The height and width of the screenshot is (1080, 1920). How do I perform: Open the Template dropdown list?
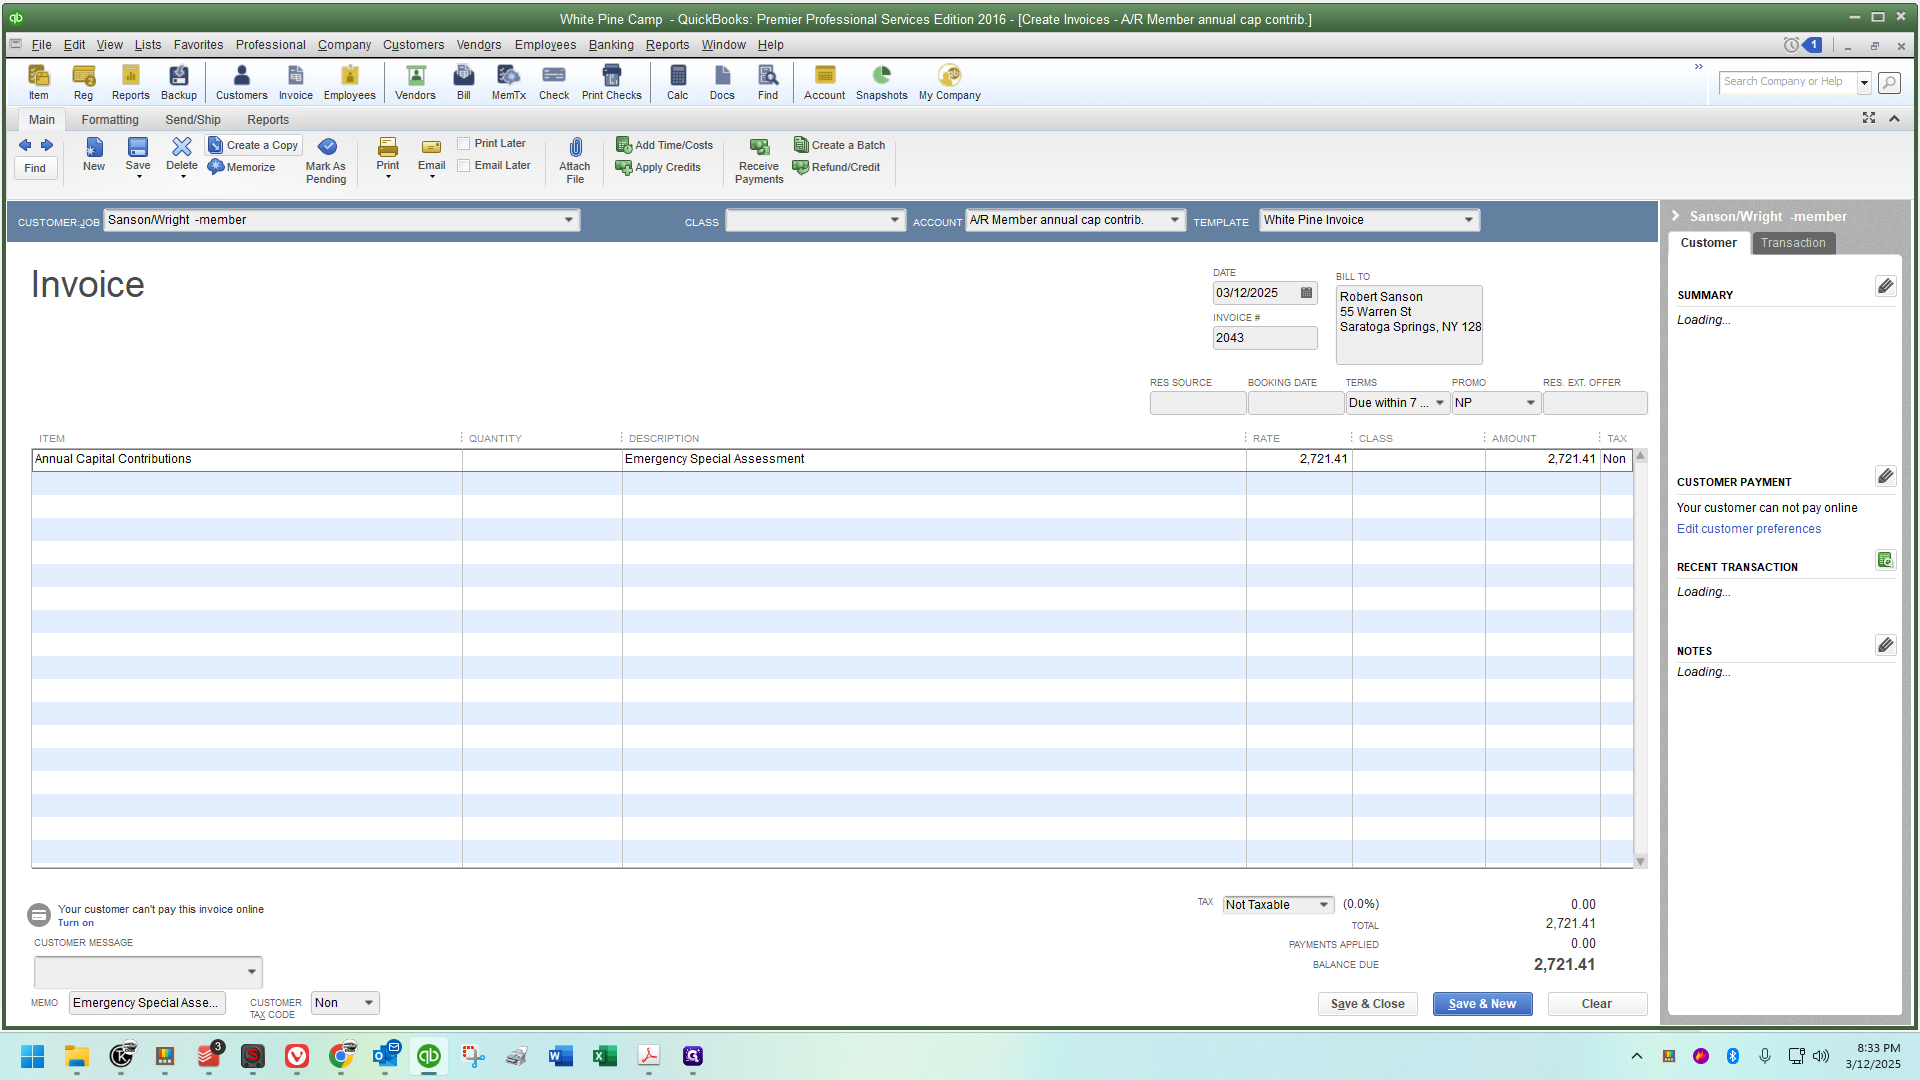click(x=1469, y=220)
